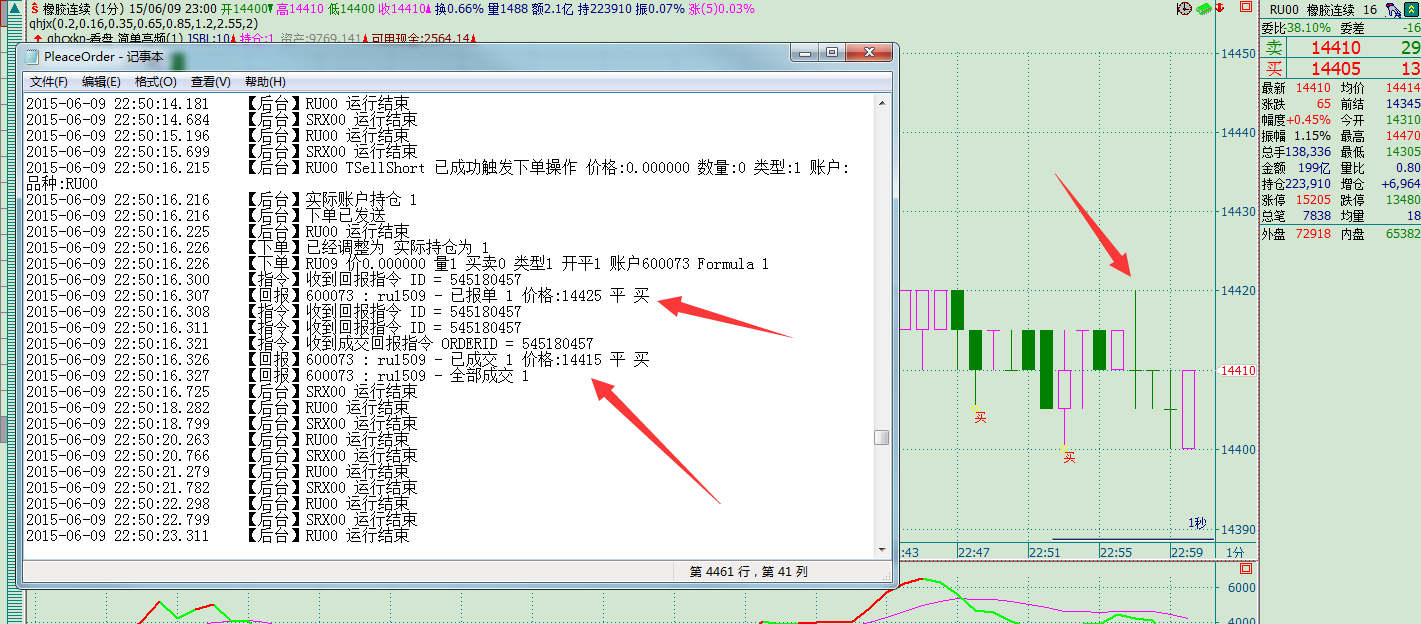This screenshot has height=624, width=1421.
Task: Click Notepad scrollbar up arrow
Action: (881, 102)
